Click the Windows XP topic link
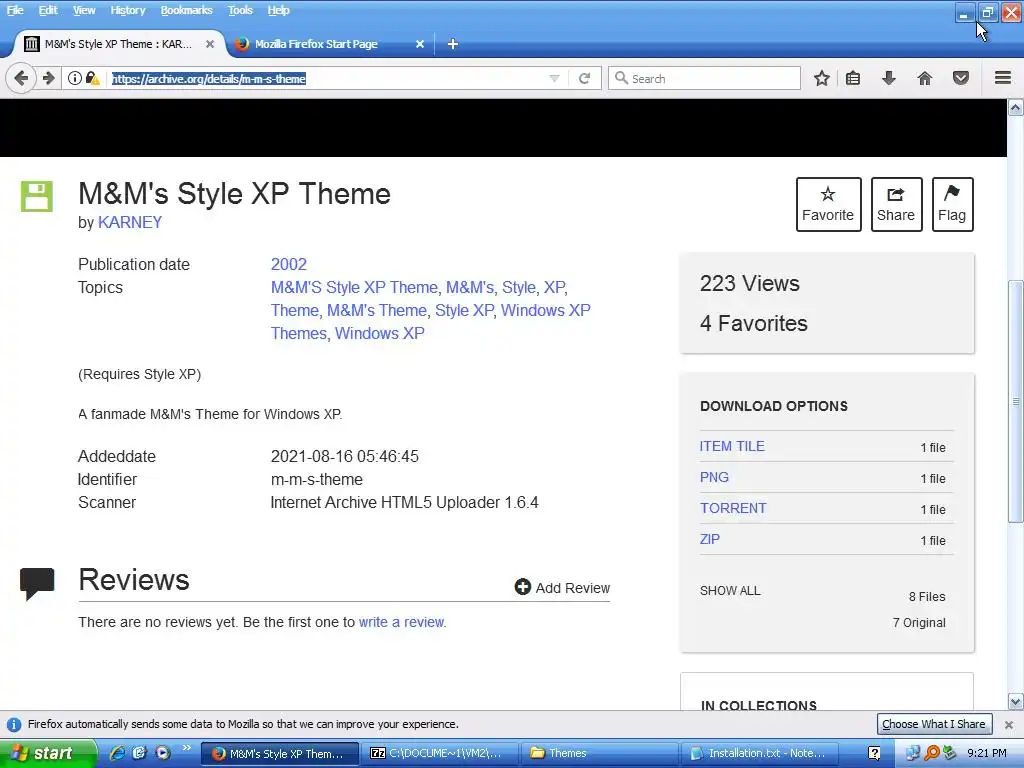 pyautogui.click(x=379, y=333)
